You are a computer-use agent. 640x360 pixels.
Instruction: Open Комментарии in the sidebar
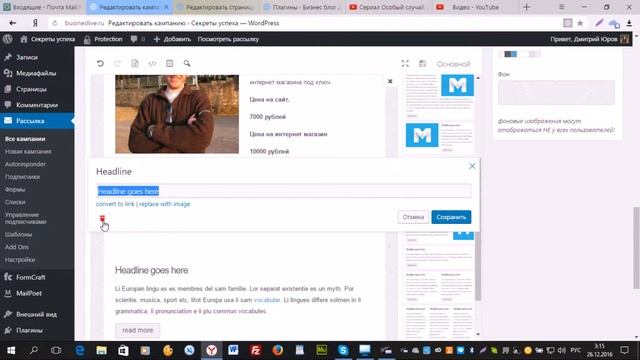point(37,105)
